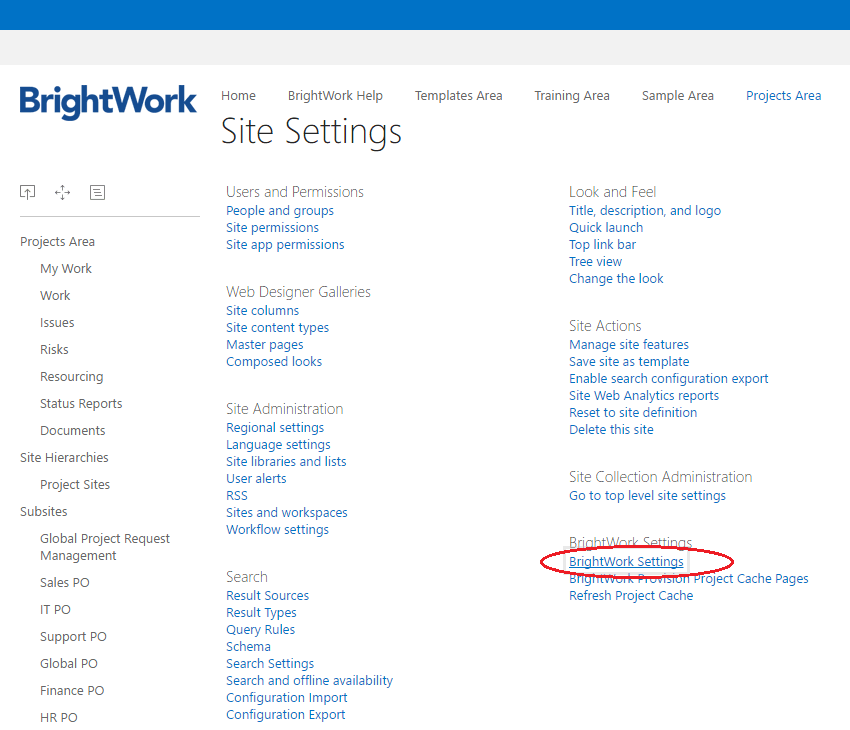Open Result Sources
The height and width of the screenshot is (730, 850).
coord(267,596)
